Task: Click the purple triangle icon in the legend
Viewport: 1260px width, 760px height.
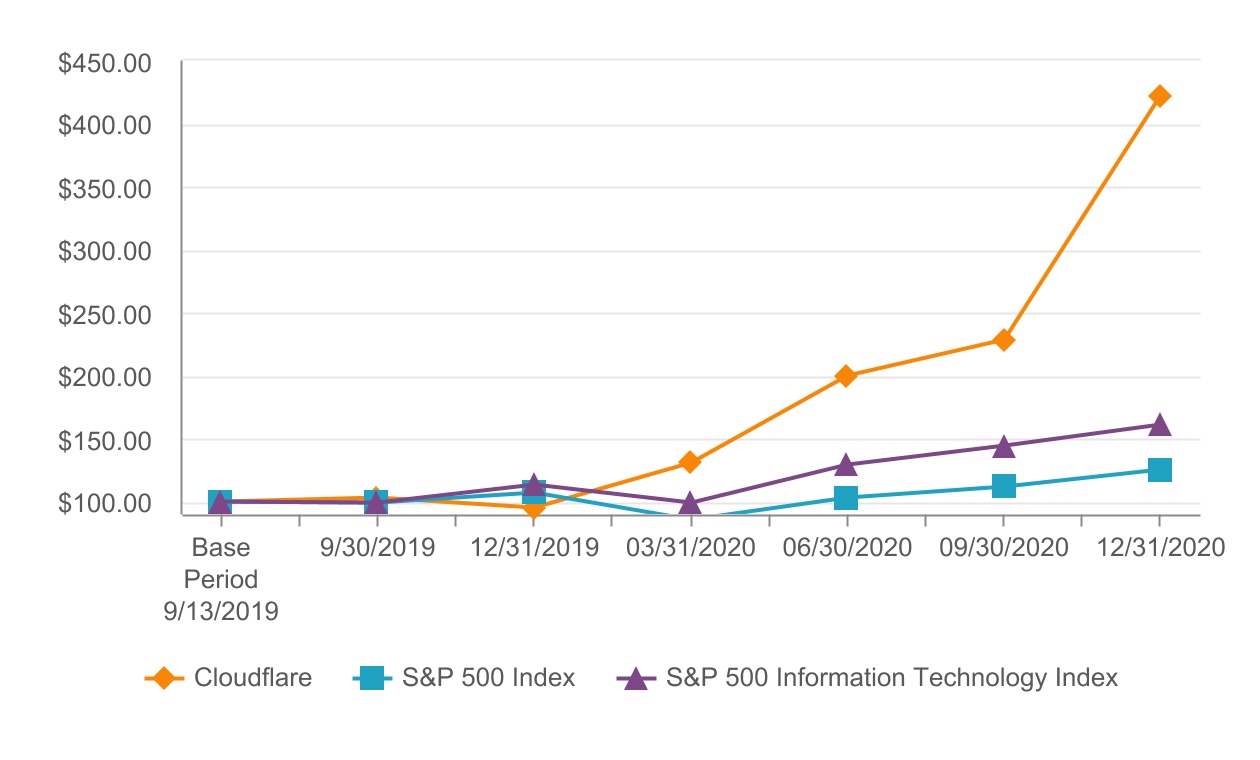Action: pyautogui.click(x=633, y=678)
